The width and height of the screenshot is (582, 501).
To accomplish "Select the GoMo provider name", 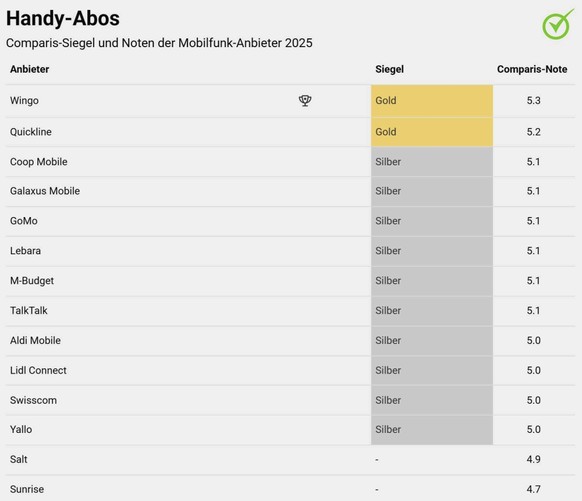I will [x=24, y=221].
